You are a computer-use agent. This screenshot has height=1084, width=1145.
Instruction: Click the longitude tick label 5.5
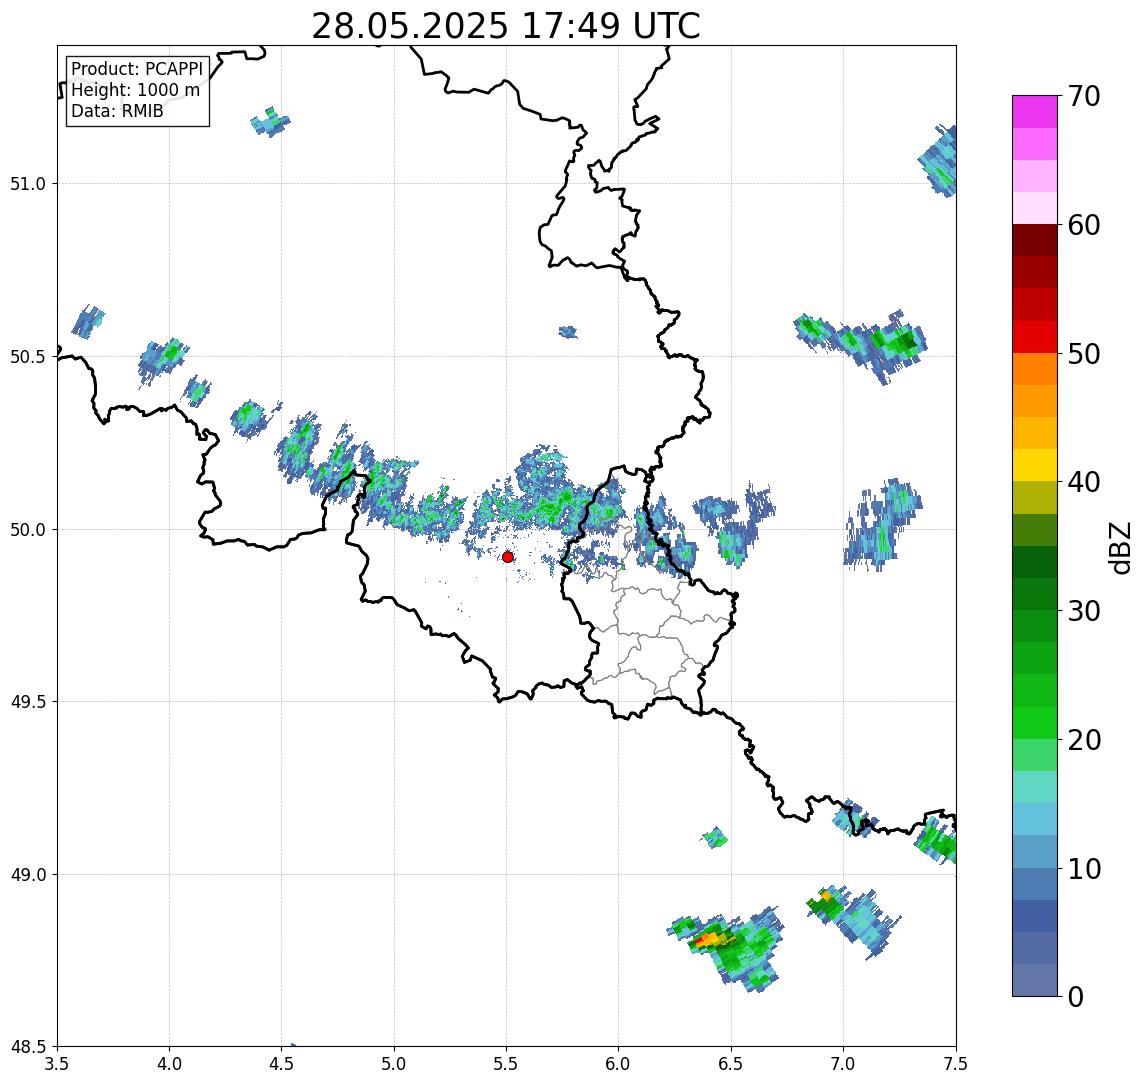[507, 1064]
